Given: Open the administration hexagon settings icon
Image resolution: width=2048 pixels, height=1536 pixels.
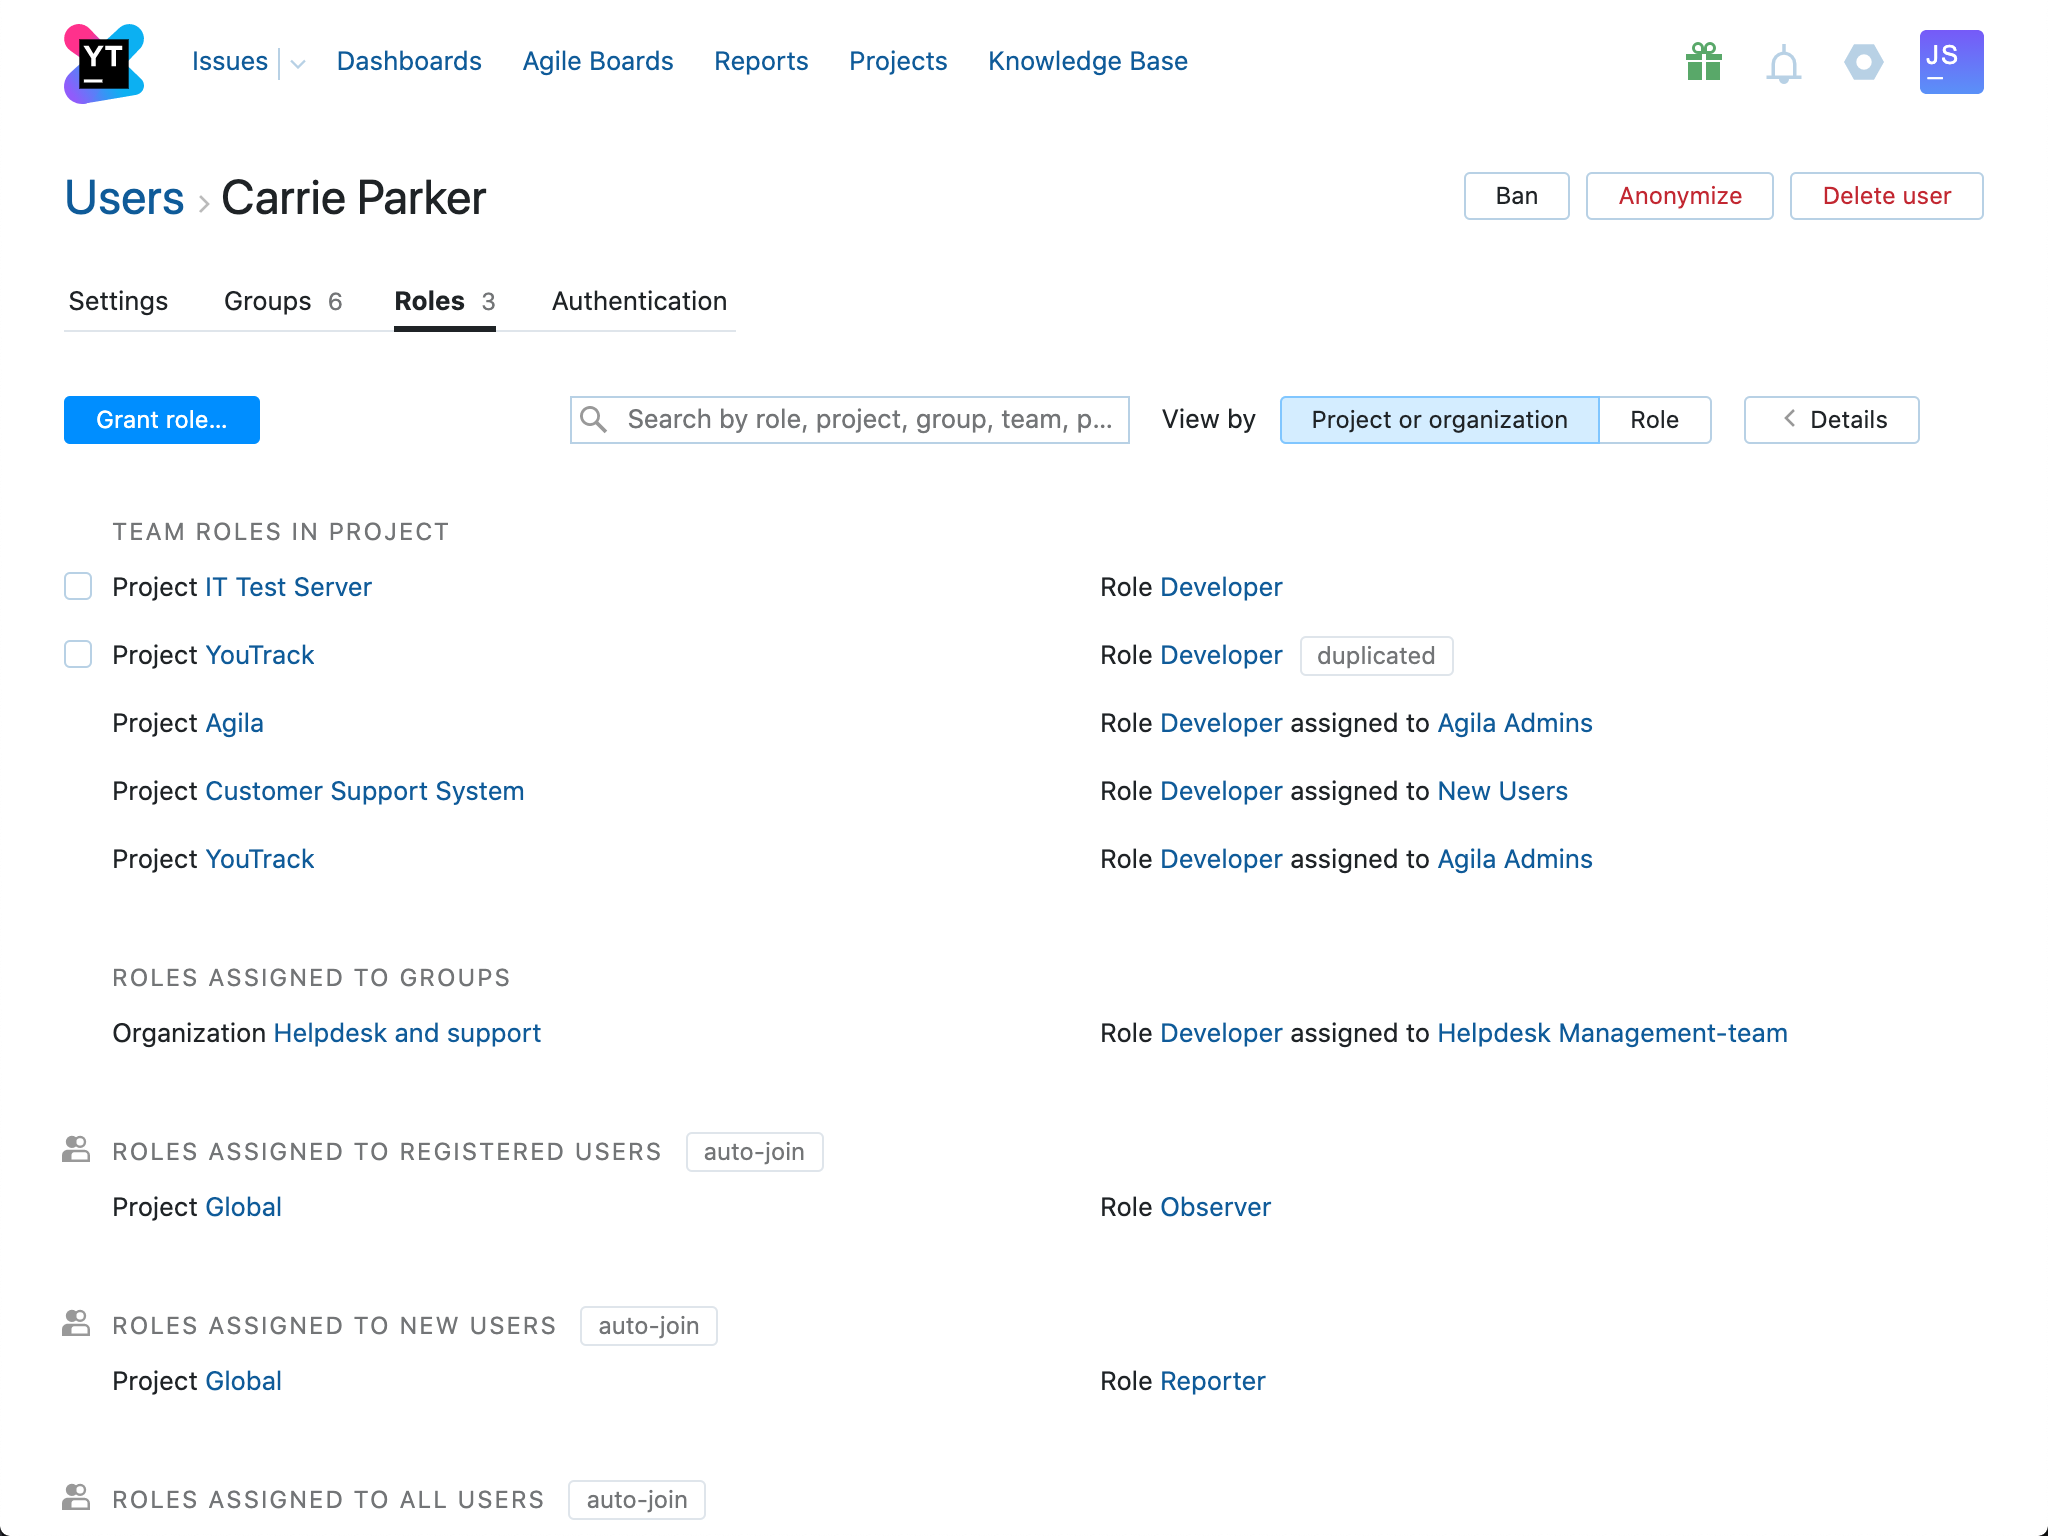Looking at the screenshot, I should (x=1863, y=62).
